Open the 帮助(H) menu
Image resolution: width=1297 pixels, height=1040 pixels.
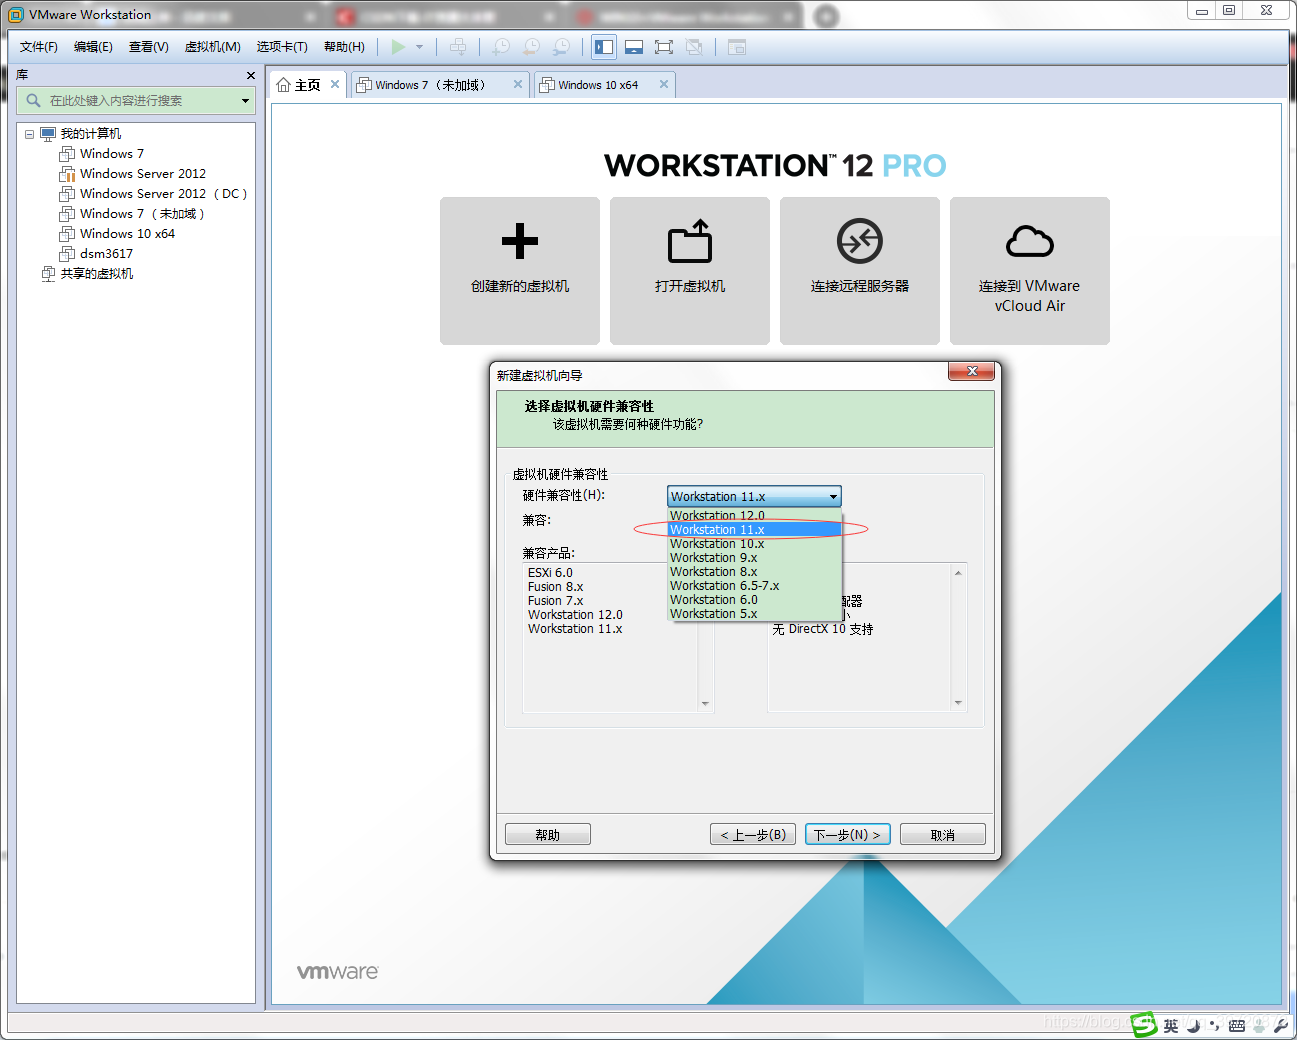click(x=344, y=47)
